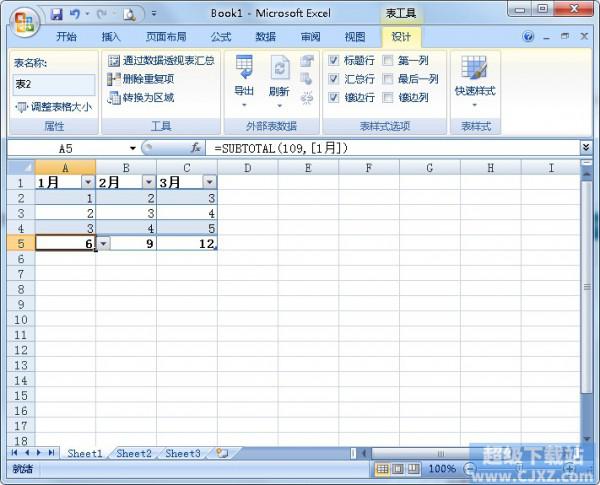Expand the Name Box dropdown arrow

pos(133,148)
